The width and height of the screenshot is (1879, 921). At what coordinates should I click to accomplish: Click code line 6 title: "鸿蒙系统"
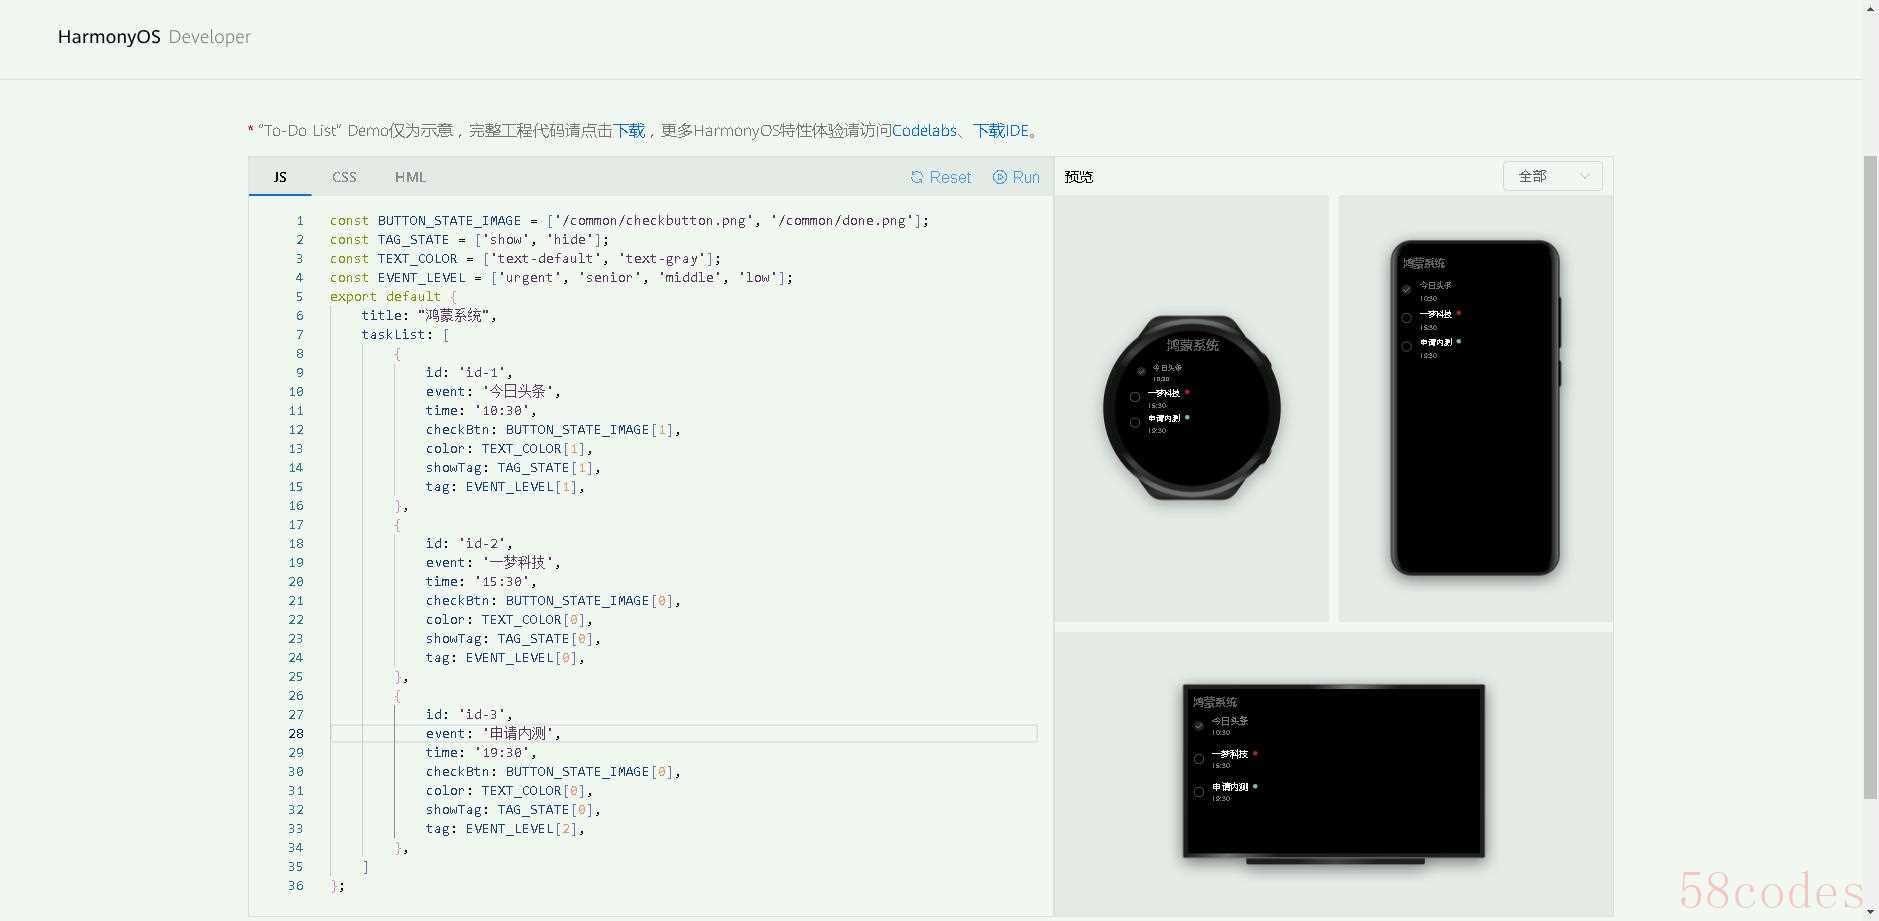point(429,316)
